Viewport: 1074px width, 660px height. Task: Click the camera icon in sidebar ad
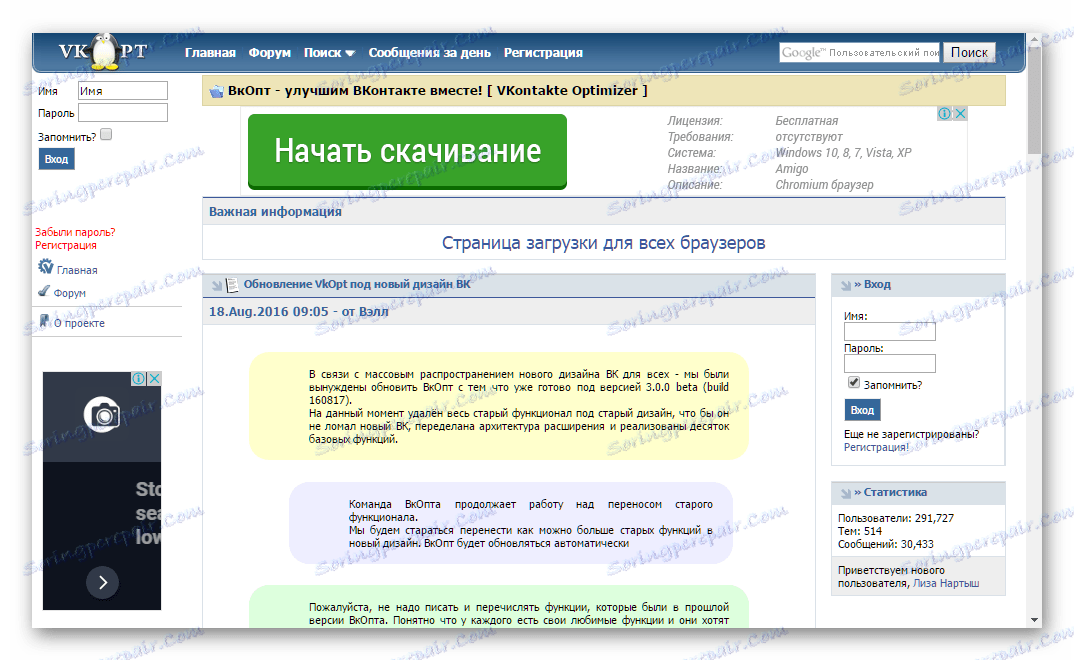(x=102, y=414)
